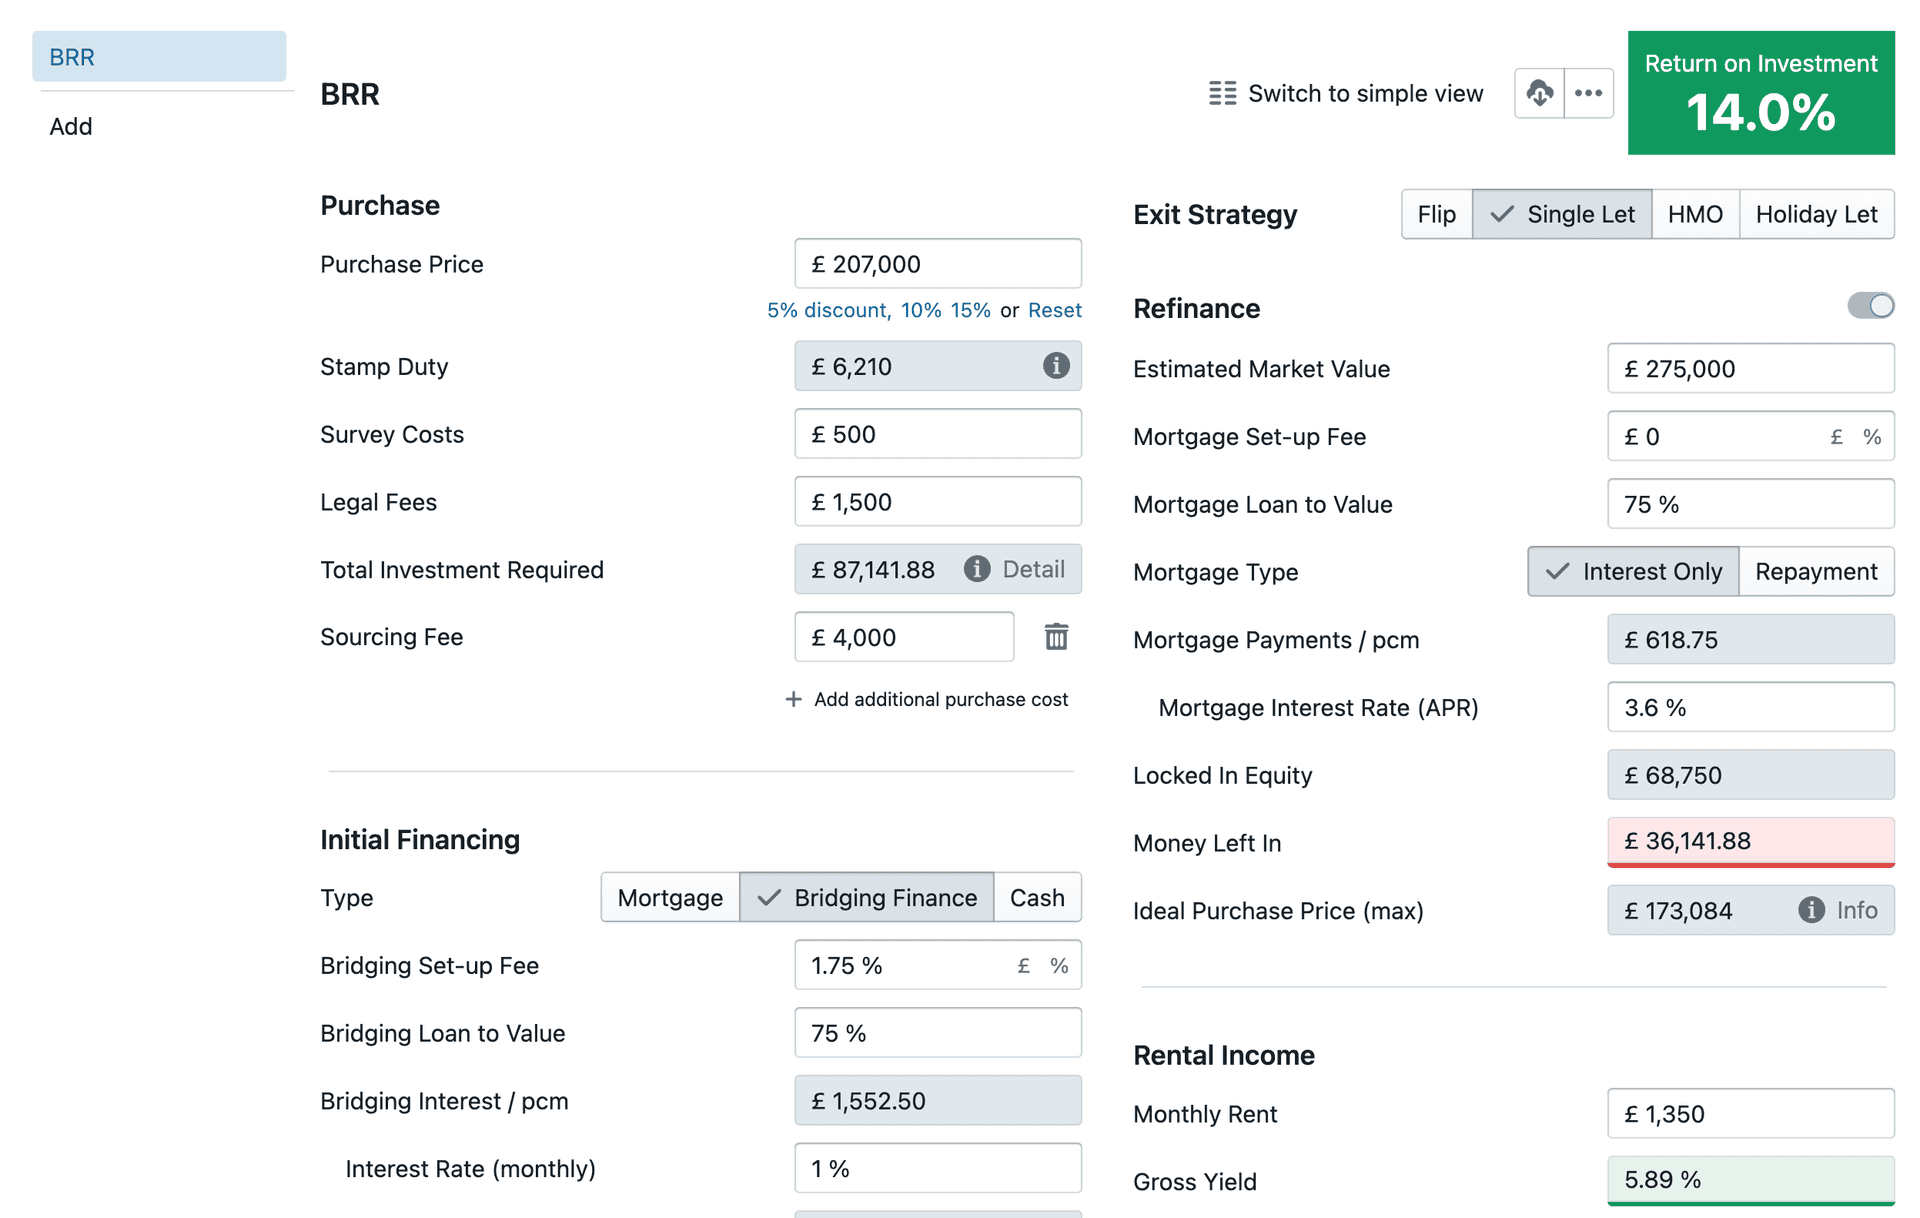Toggle the Refinance switch
1920x1218 pixels.
1870,306
